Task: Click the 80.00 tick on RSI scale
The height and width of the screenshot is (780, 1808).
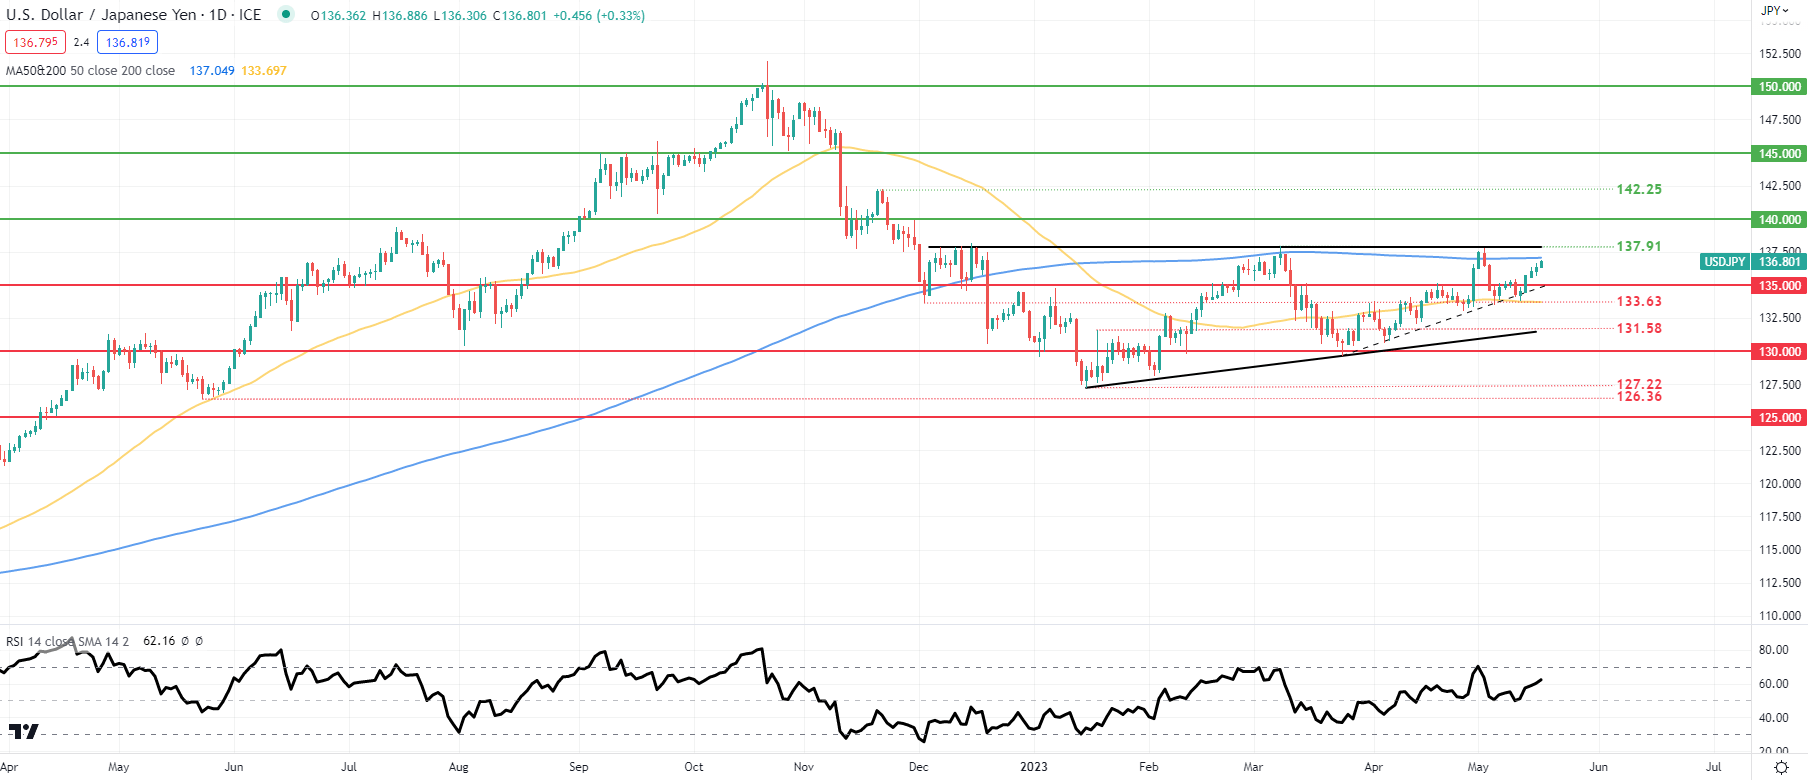Action: (1773, 650)
